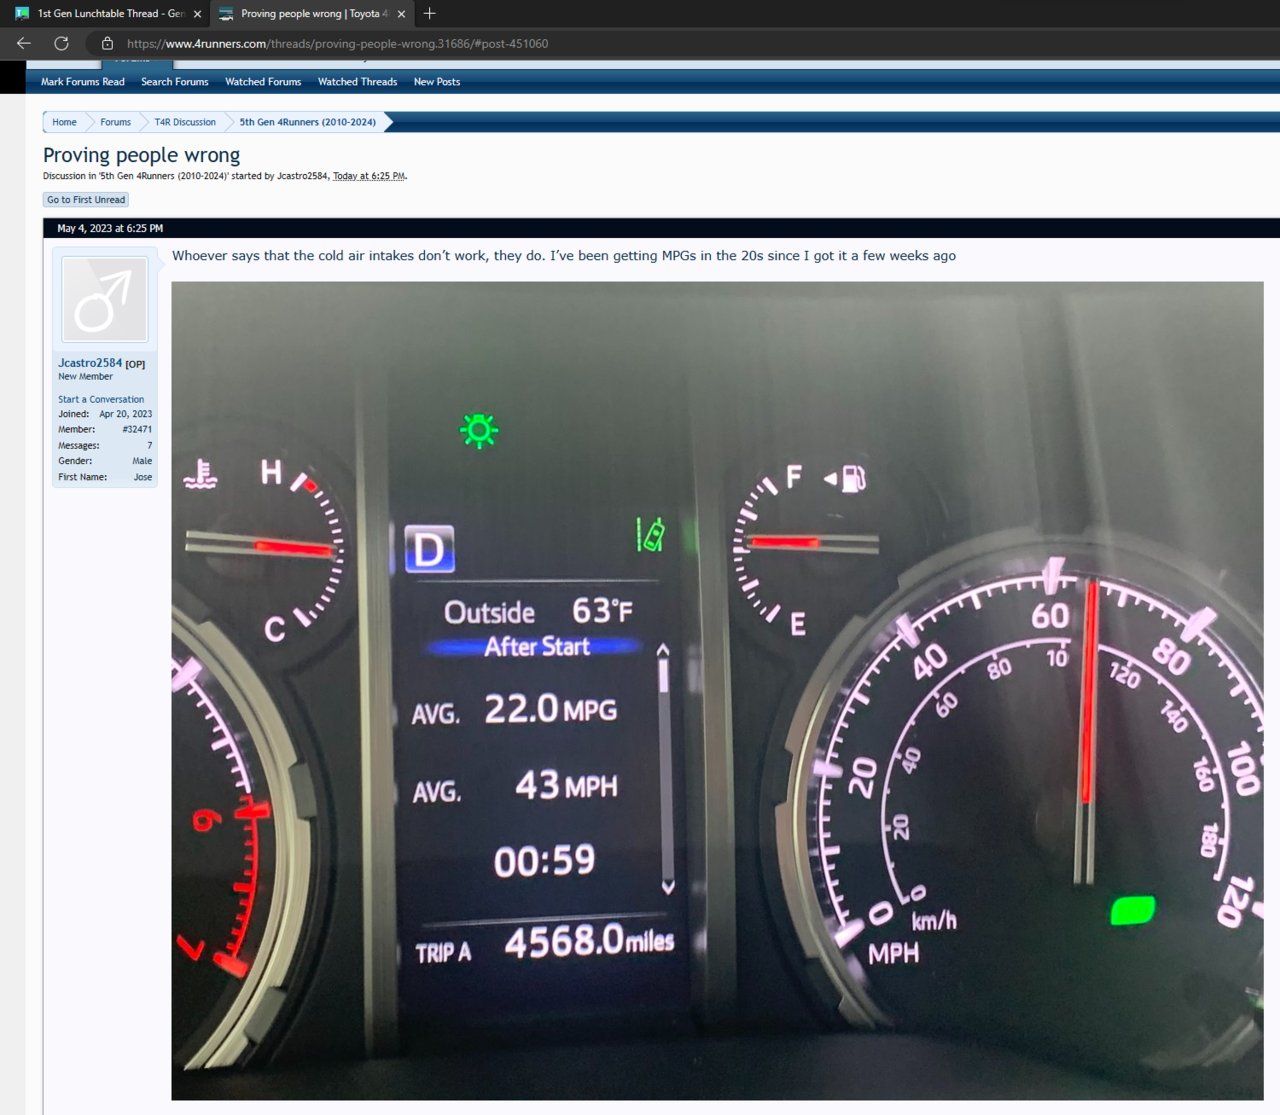This screenshot has width=1280, height=1115.
Task: Open Search Forums menu item
Action: tap(175, 82)
